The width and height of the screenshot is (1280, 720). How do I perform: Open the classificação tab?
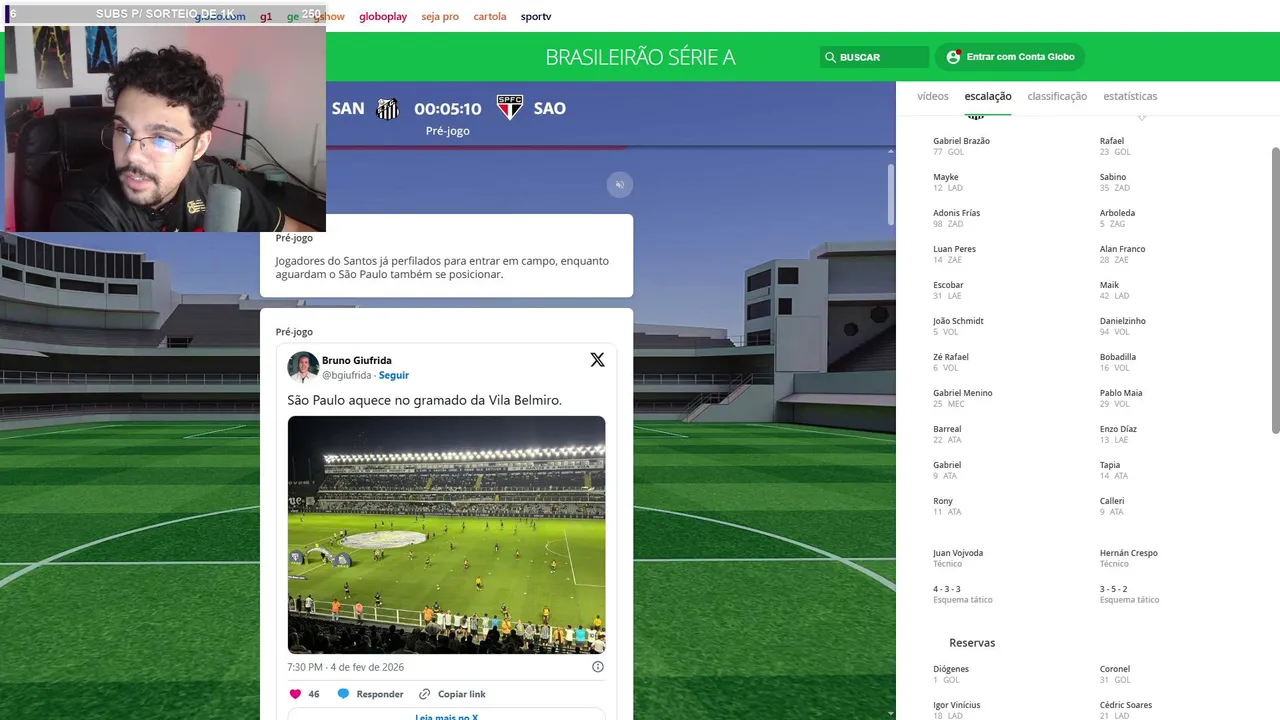(1057, 96)
